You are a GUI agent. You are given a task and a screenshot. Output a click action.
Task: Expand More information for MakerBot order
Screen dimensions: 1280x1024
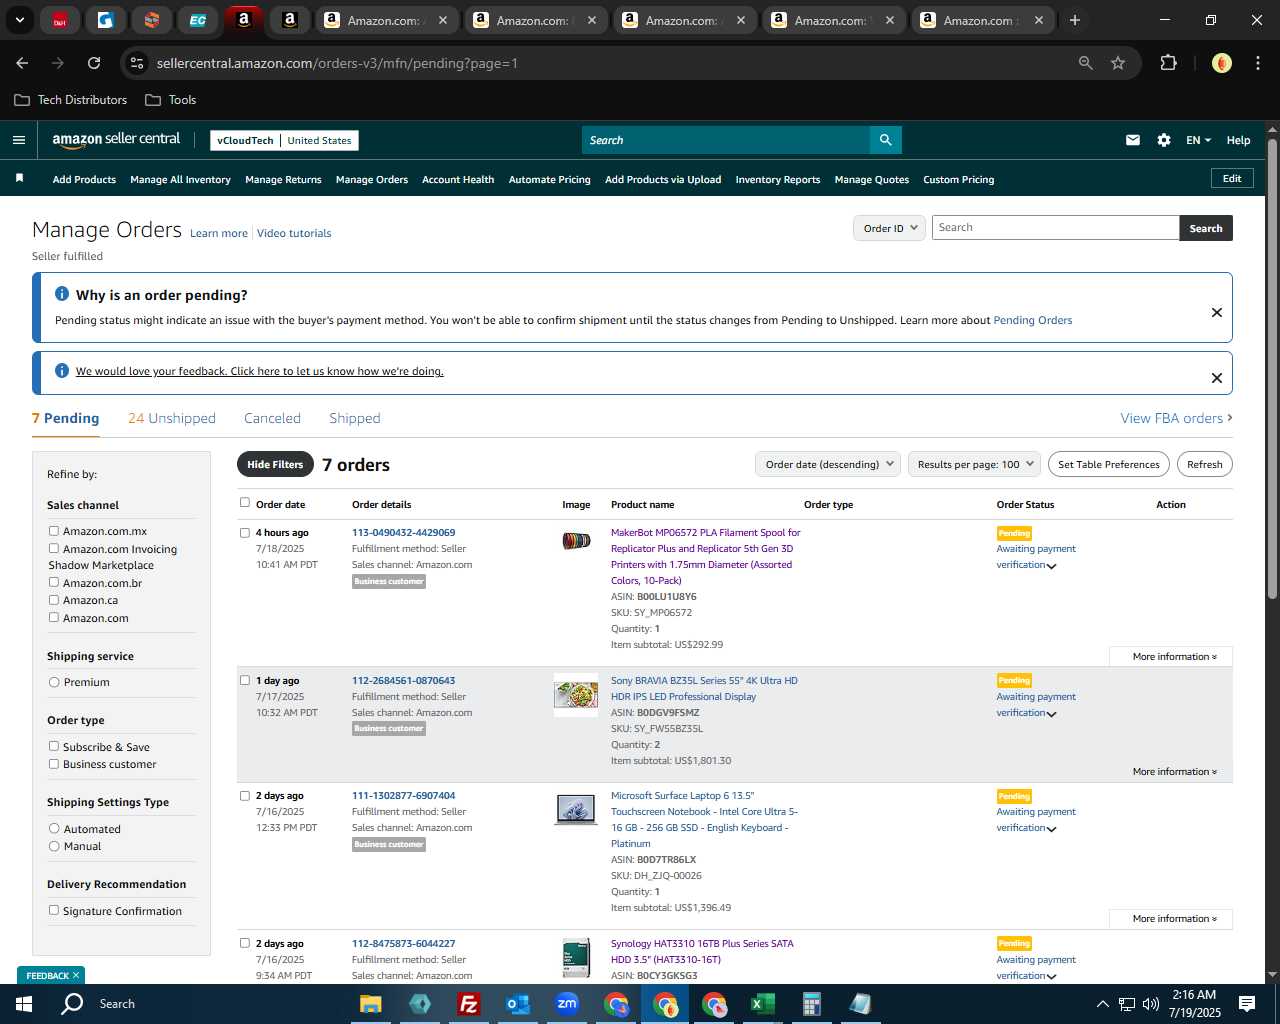(1174, 657)
